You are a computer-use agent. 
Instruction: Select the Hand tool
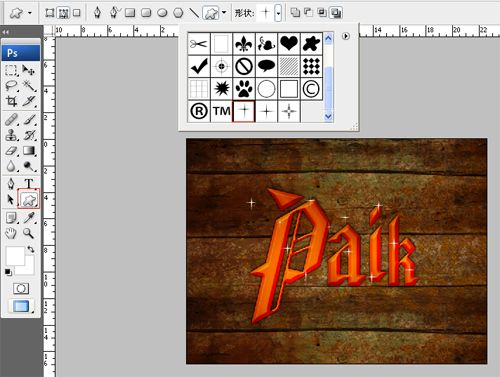coord(11,233)
